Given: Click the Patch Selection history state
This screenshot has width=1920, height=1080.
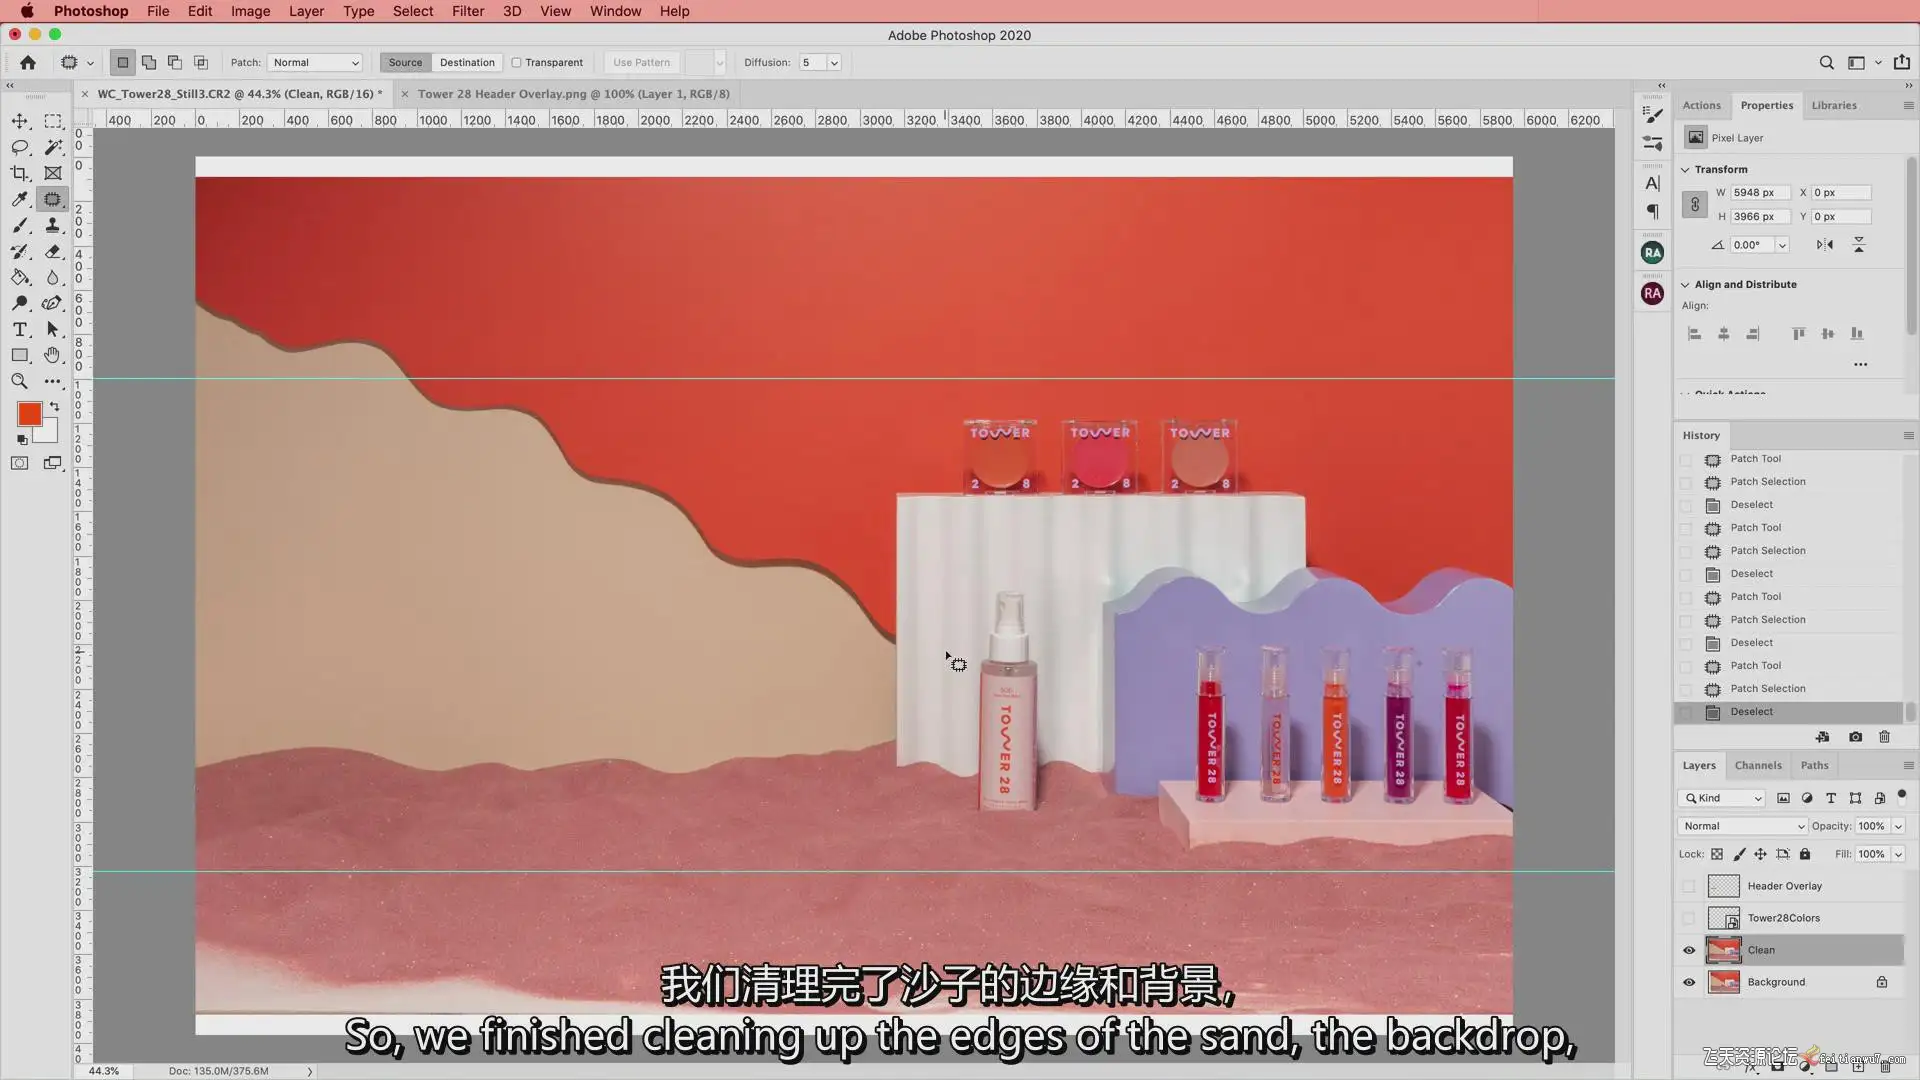Looking at the screenshot, I should click(1767, 689).
